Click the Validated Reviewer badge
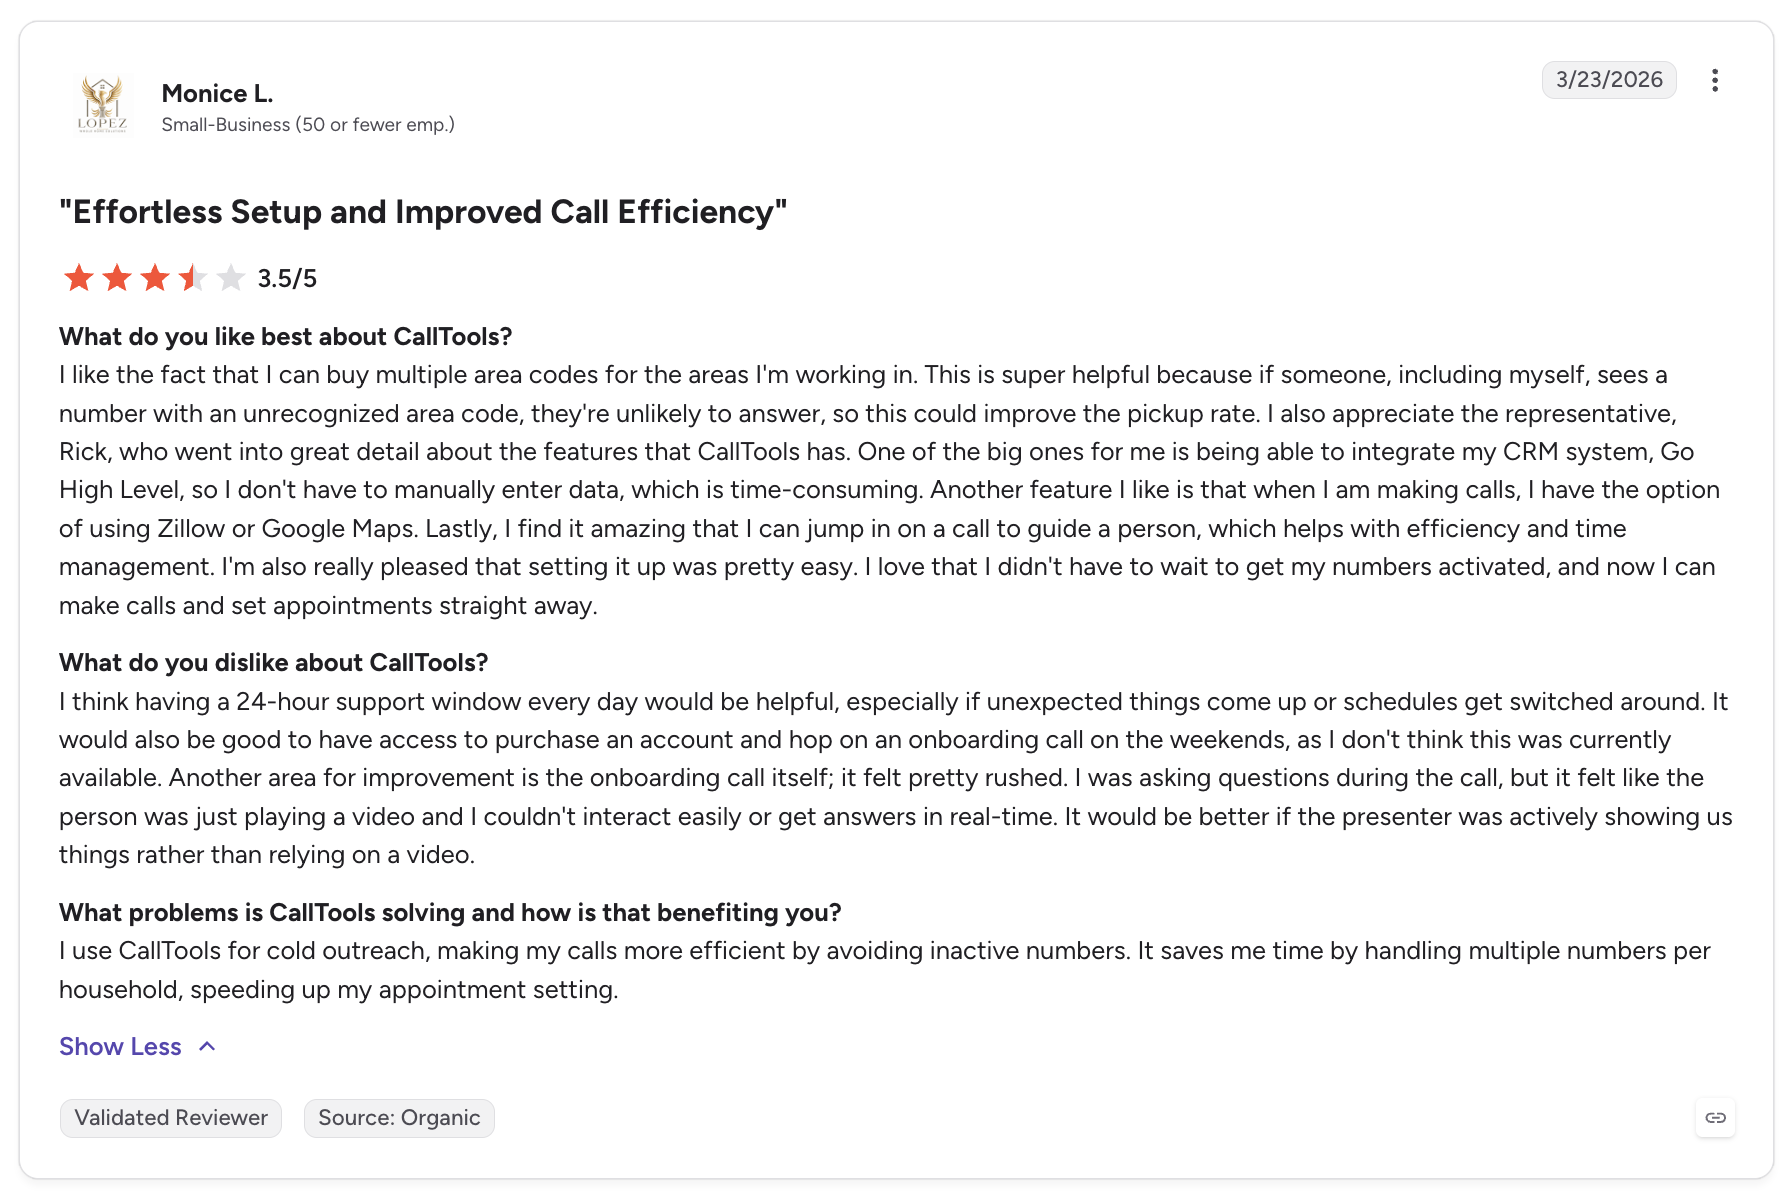The height and width of the screenshot is (1194, 1790). tap(171, 1118)
